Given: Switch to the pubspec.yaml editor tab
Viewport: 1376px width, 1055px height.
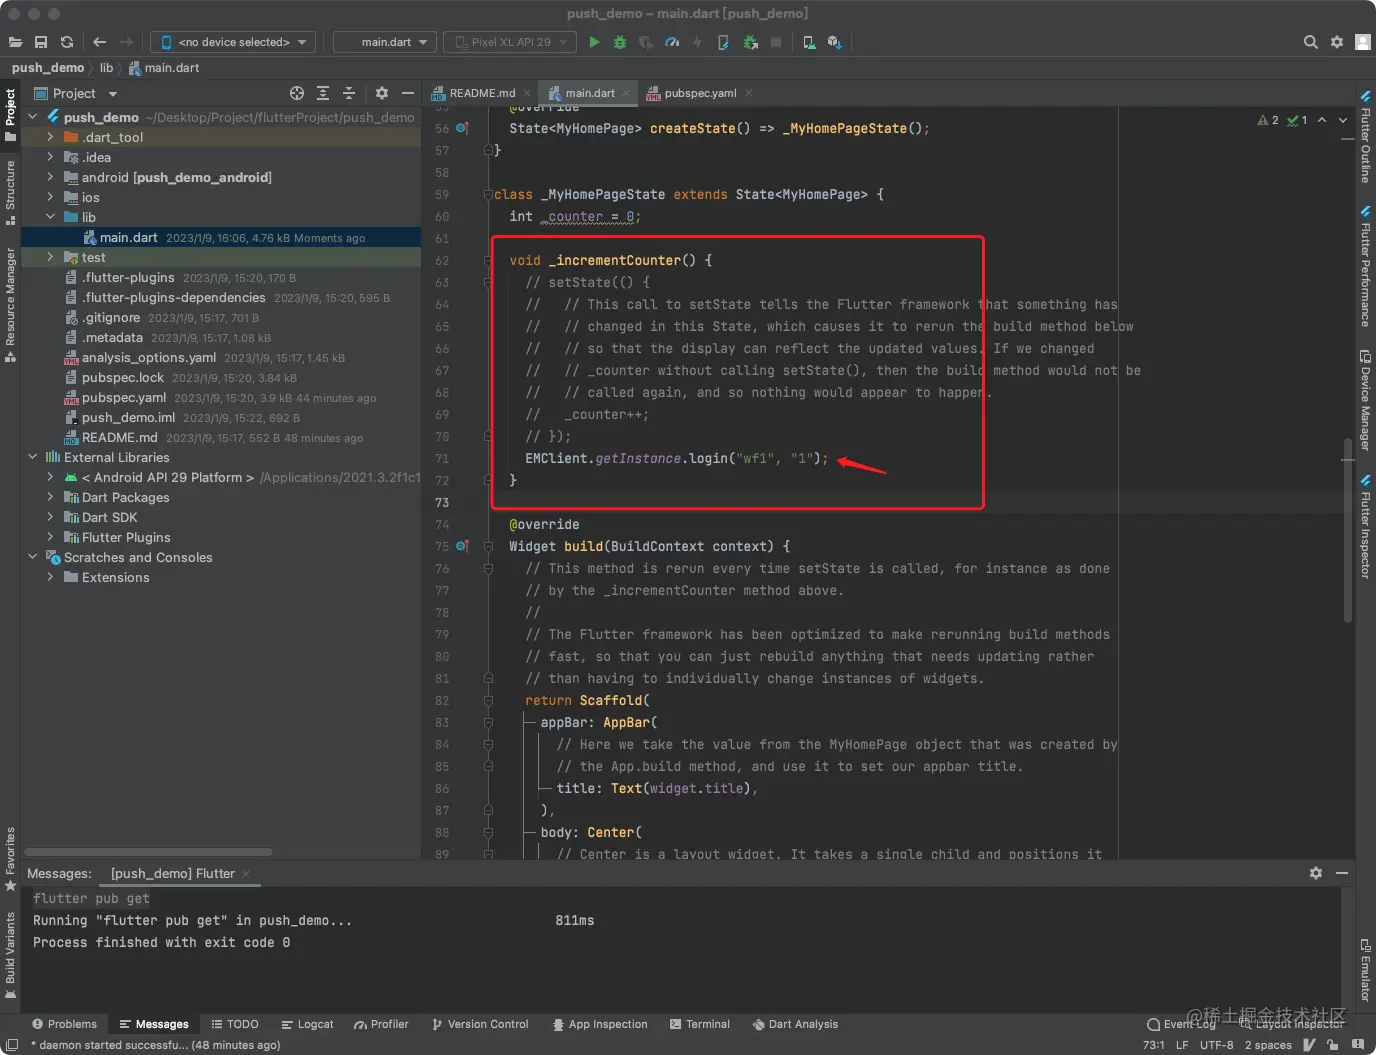Looking at the screenshot, I should coord(699,93).
